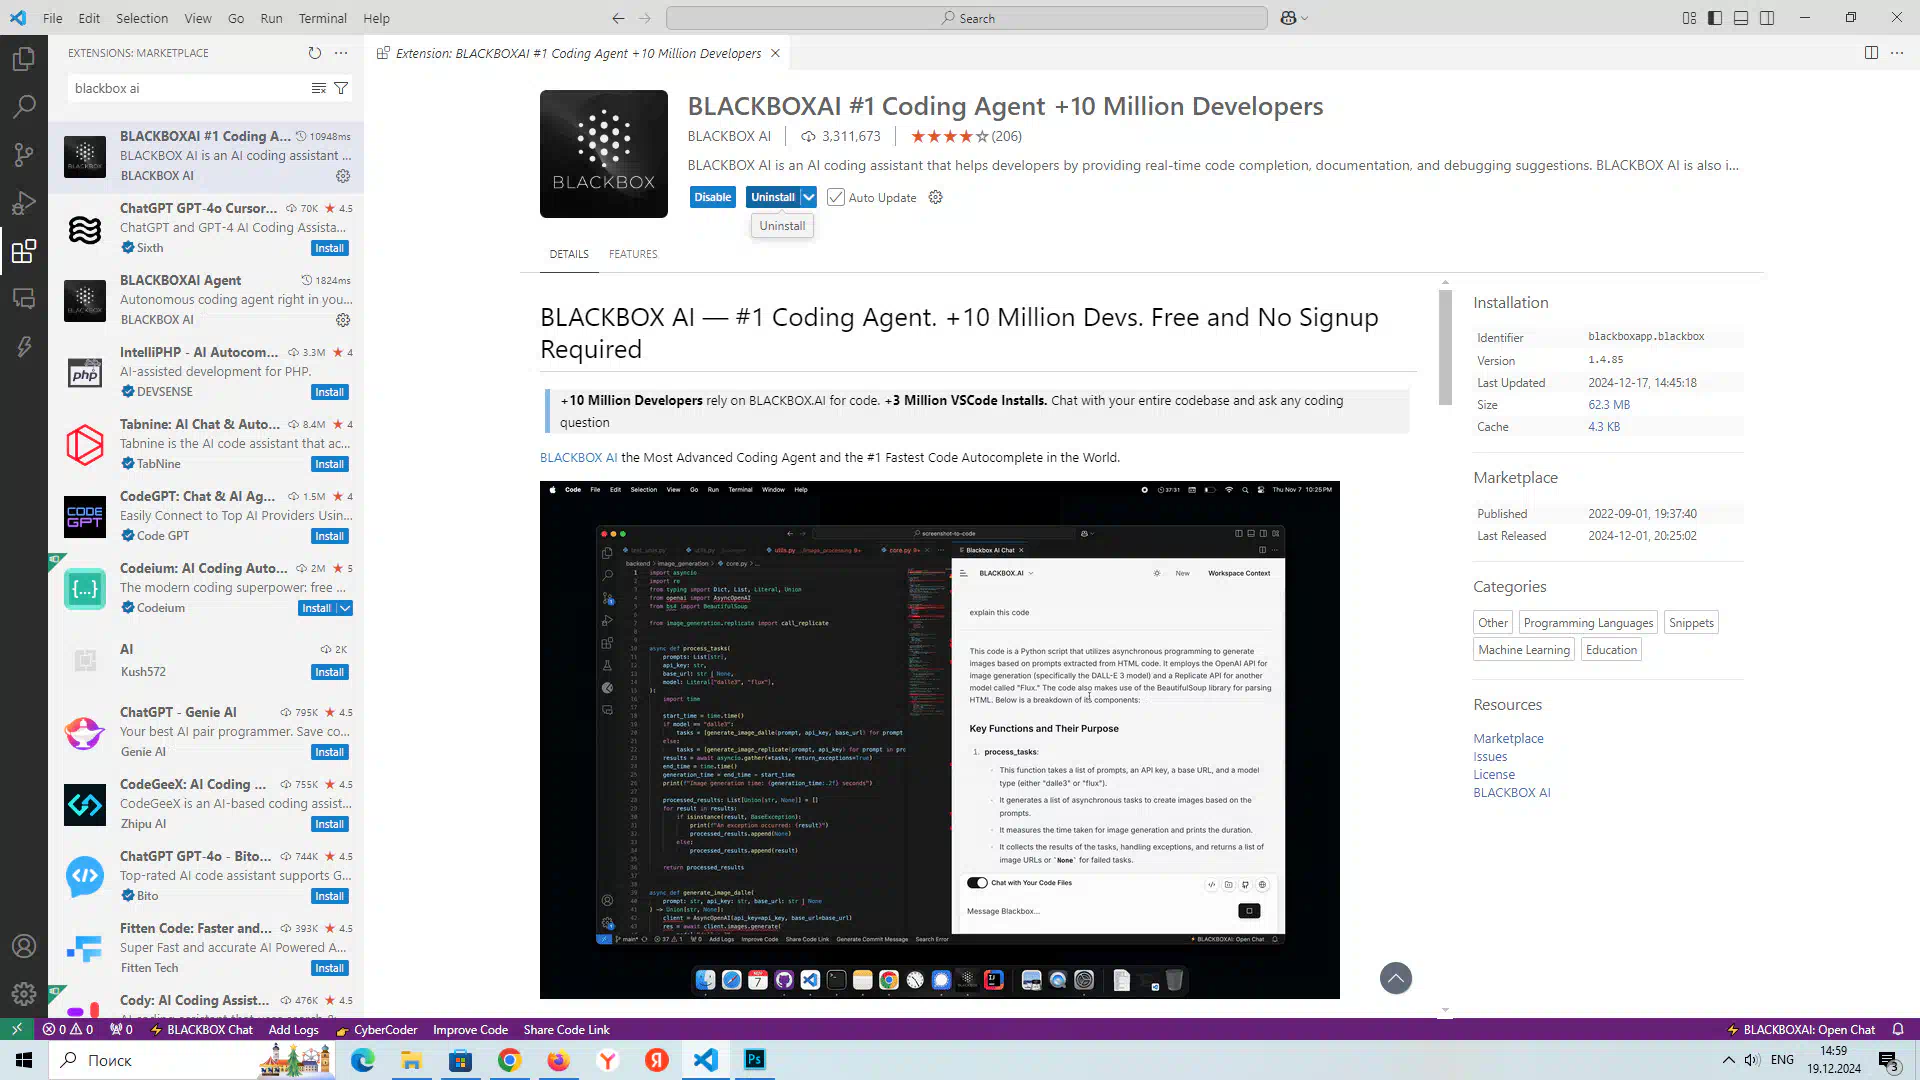This screenshot has height=1080, width=1920.
Task: Open the BLACKBOX AI link in description text
Action: tap(578, 457)
